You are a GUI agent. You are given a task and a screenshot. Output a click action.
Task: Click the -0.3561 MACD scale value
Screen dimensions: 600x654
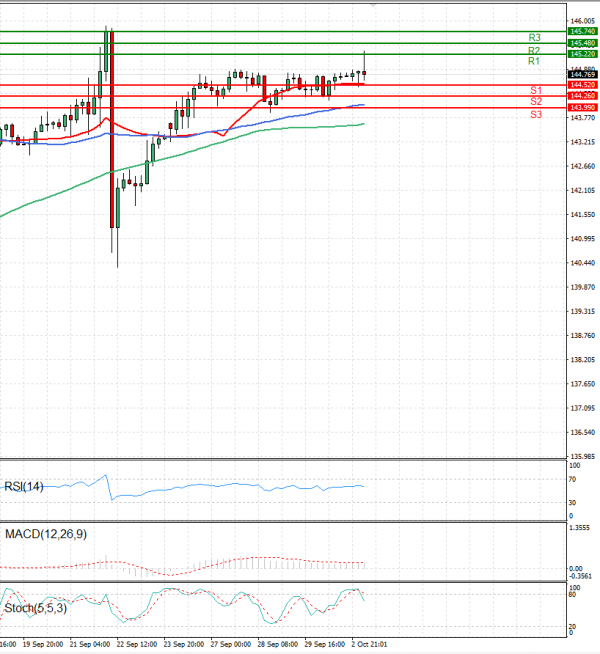coord(581,576)
